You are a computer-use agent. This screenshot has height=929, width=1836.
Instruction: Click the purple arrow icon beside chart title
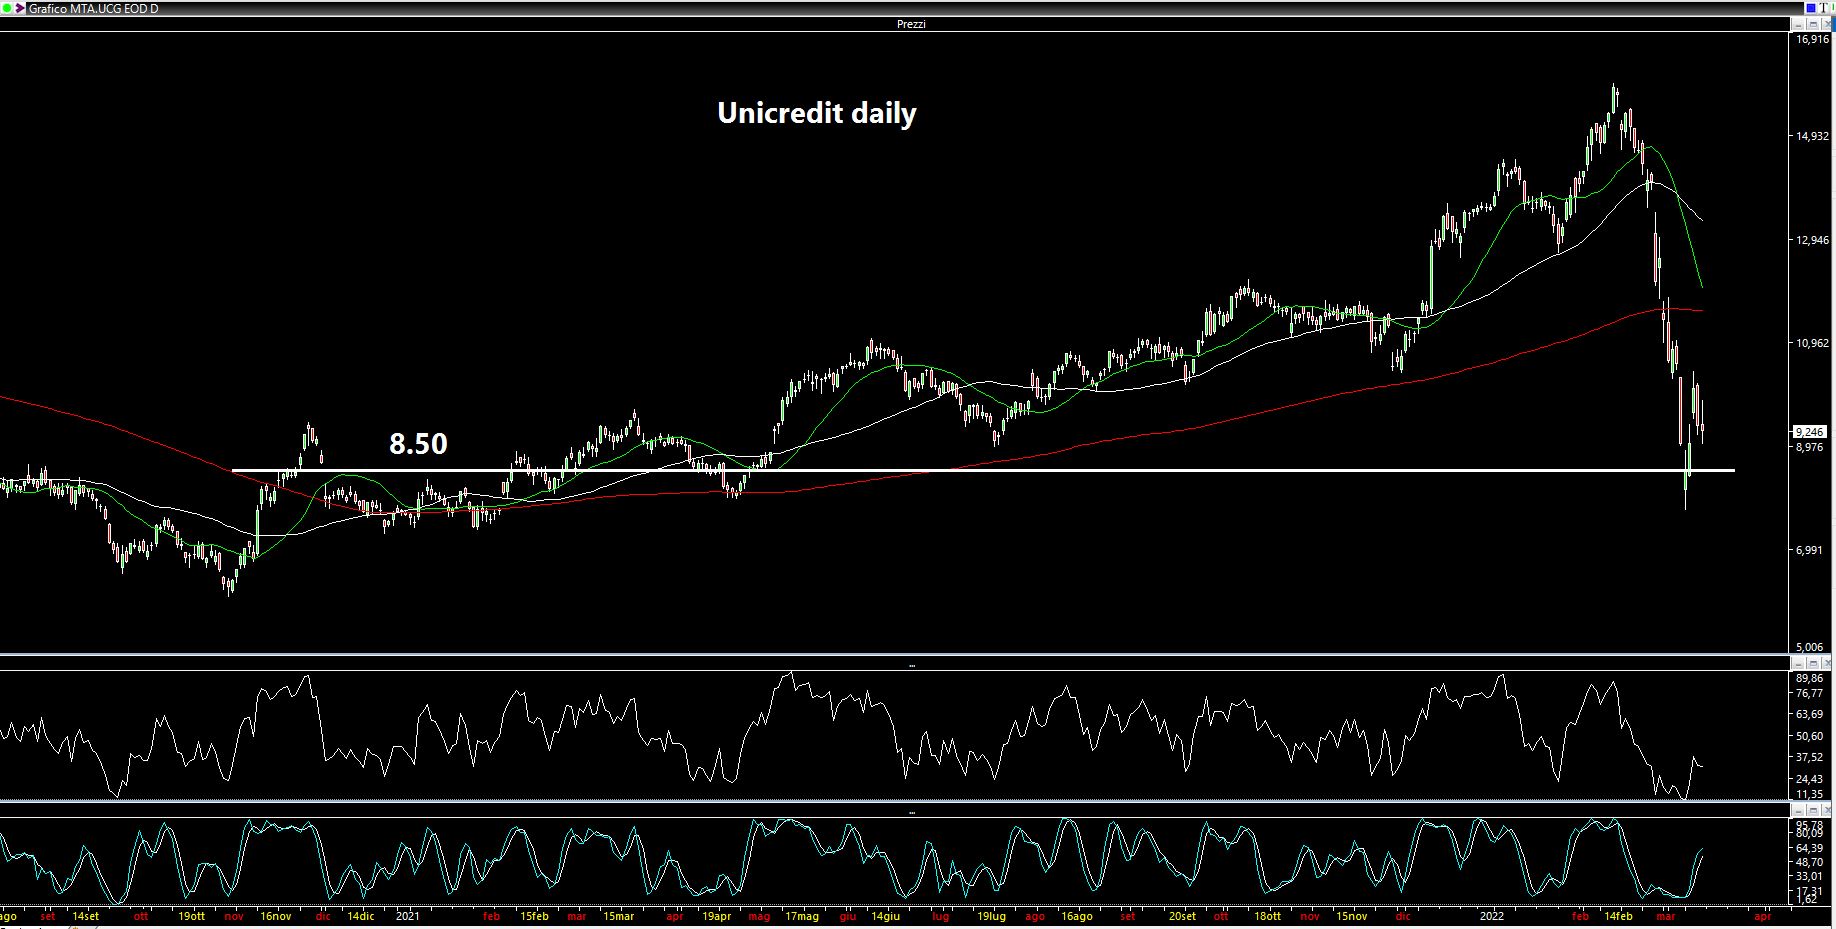[20, 8]
